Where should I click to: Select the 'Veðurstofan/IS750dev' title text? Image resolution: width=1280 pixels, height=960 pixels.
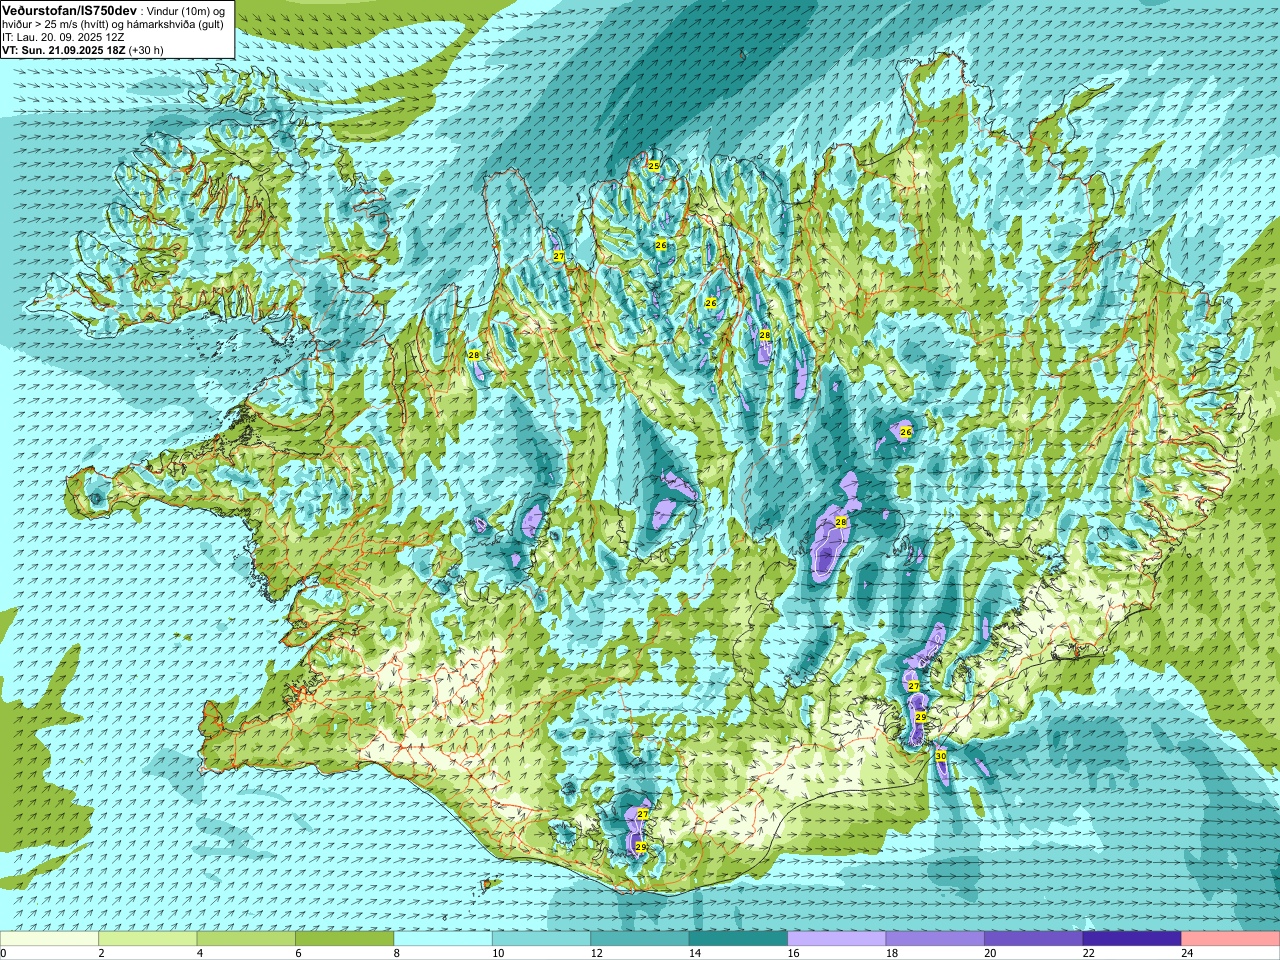click(x=69, y=9)
